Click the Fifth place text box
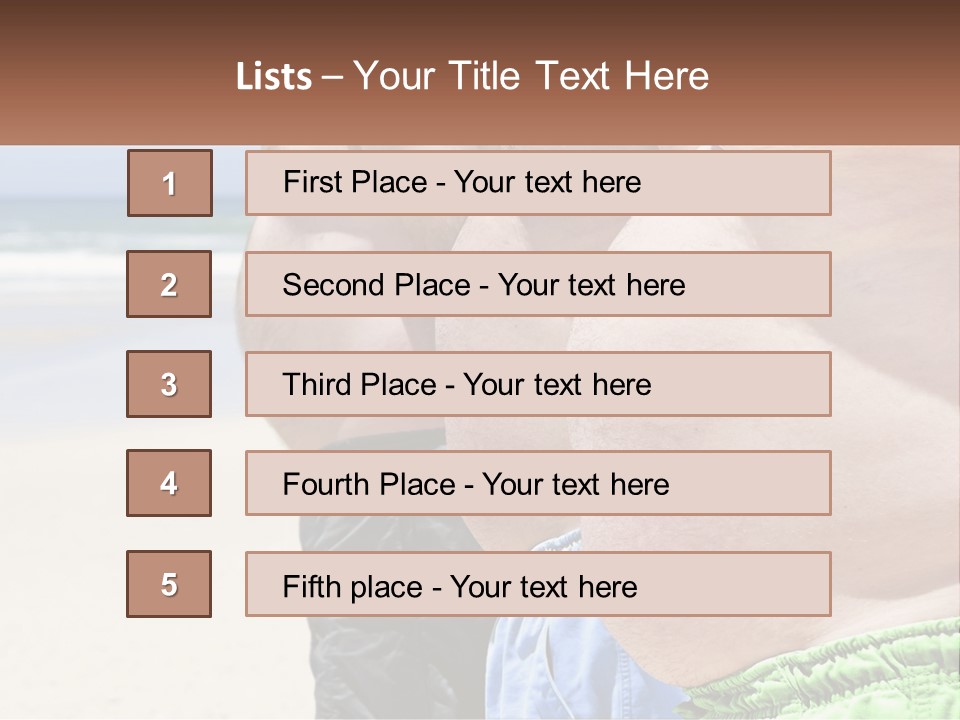The width and height of the screenshot is (960, 720). (538, 584)
